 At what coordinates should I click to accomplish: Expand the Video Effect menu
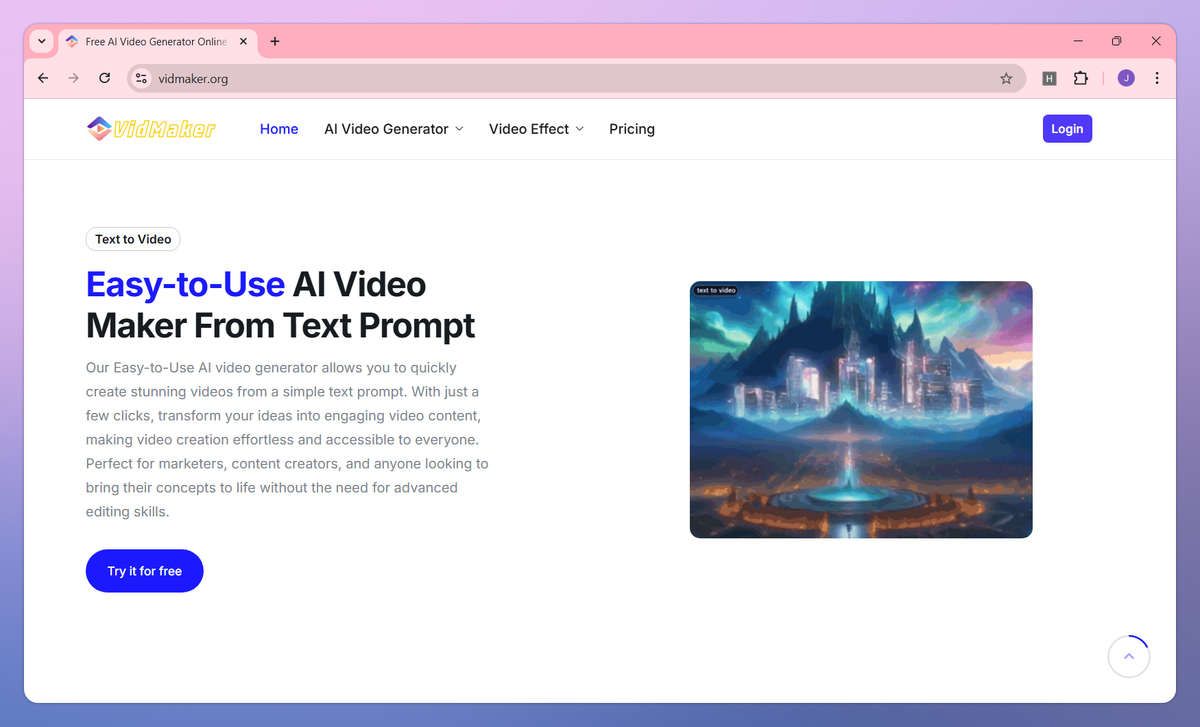tap(536, 128)
